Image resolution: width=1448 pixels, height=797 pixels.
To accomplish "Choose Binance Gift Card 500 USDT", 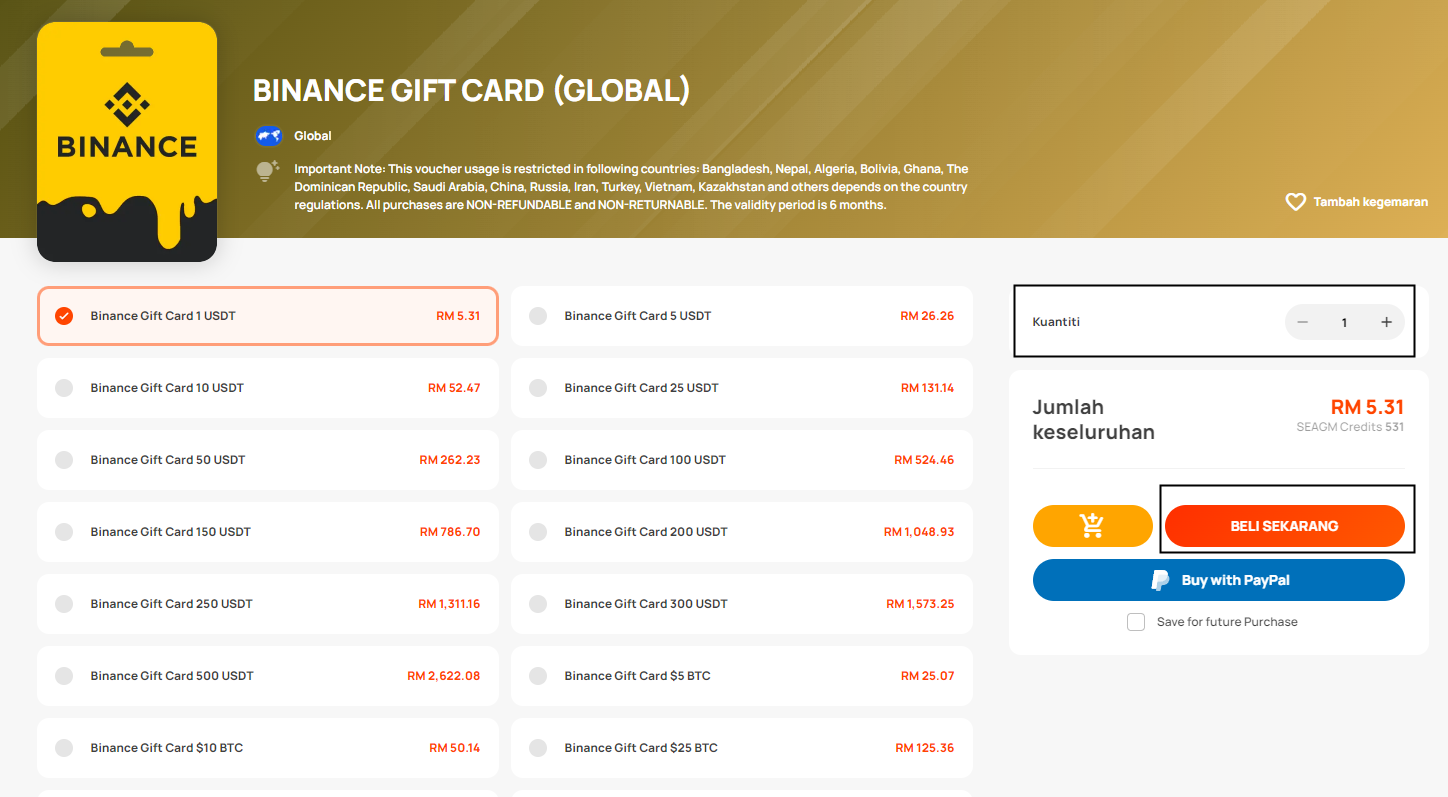I will point(267,676).
